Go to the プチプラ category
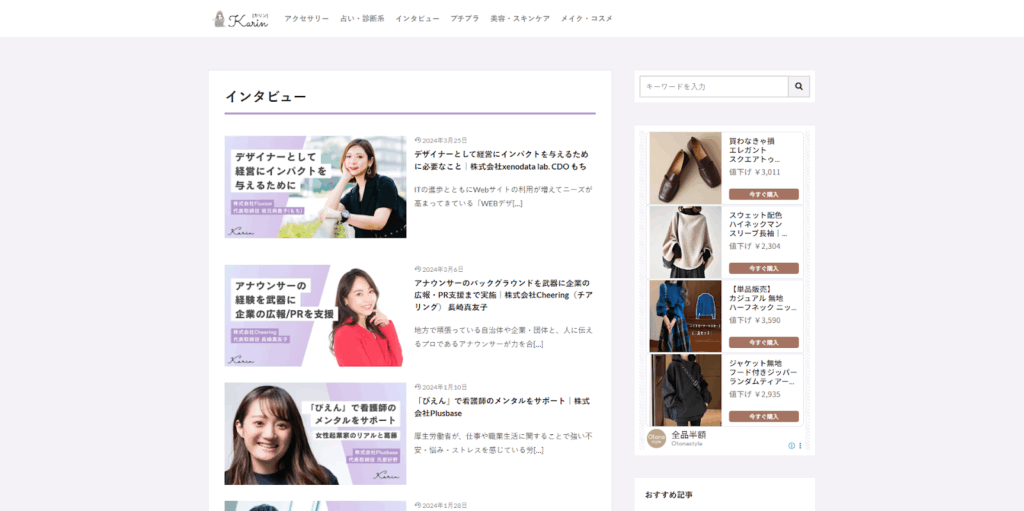This screenshot has height=511, width=1024. pos(464,19)
